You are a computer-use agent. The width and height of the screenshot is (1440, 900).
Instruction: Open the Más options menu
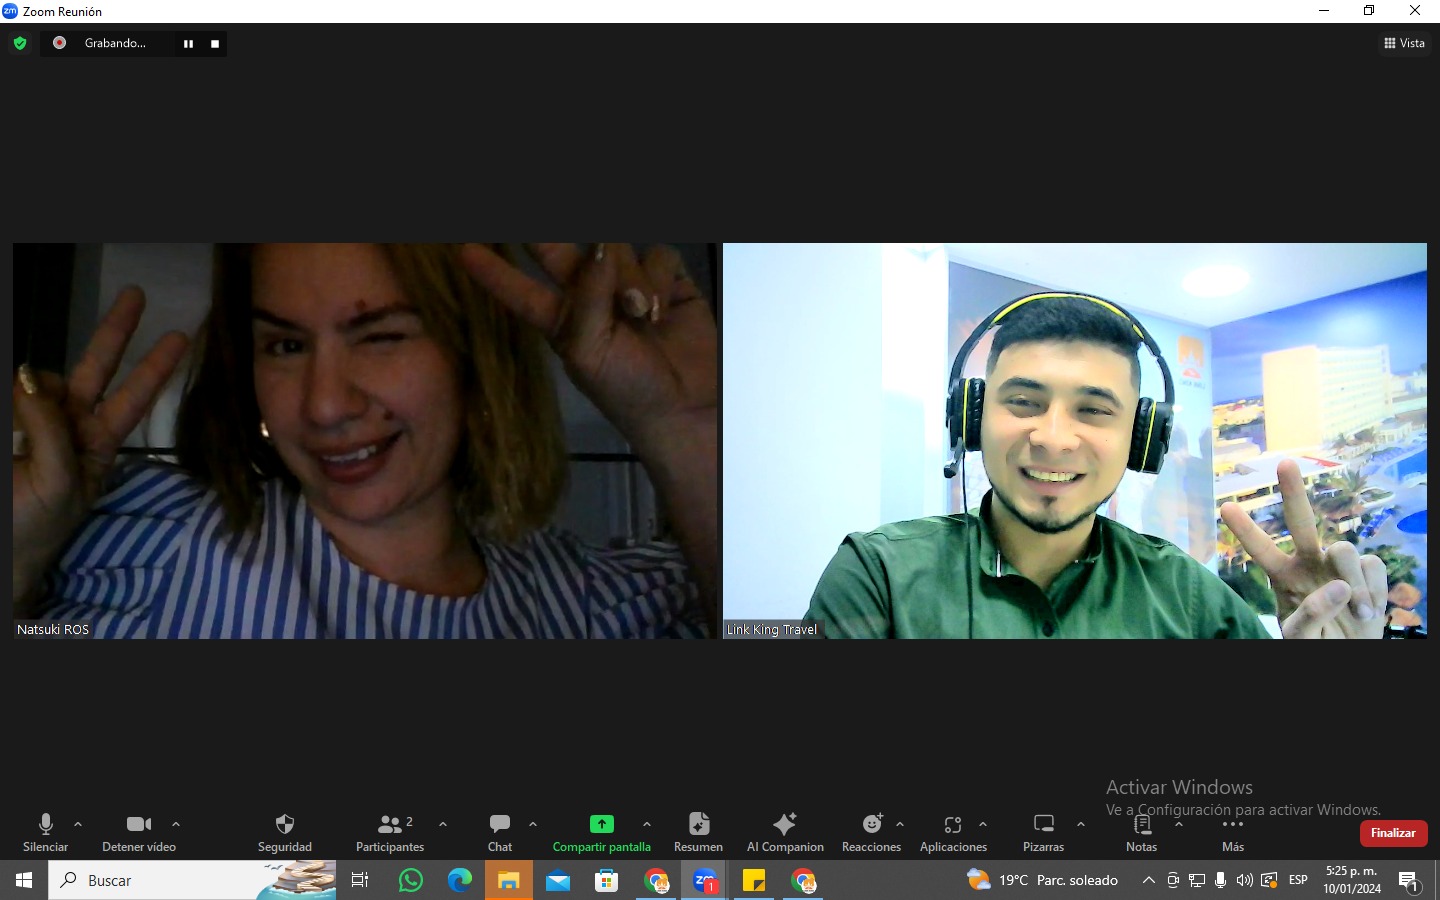tap(1233, 826)
